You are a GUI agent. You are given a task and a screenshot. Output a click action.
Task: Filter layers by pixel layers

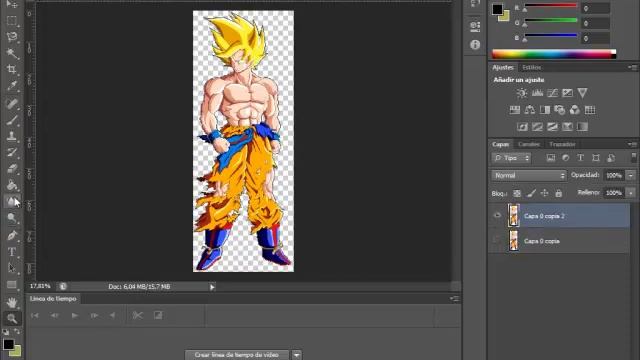point(551,158)
